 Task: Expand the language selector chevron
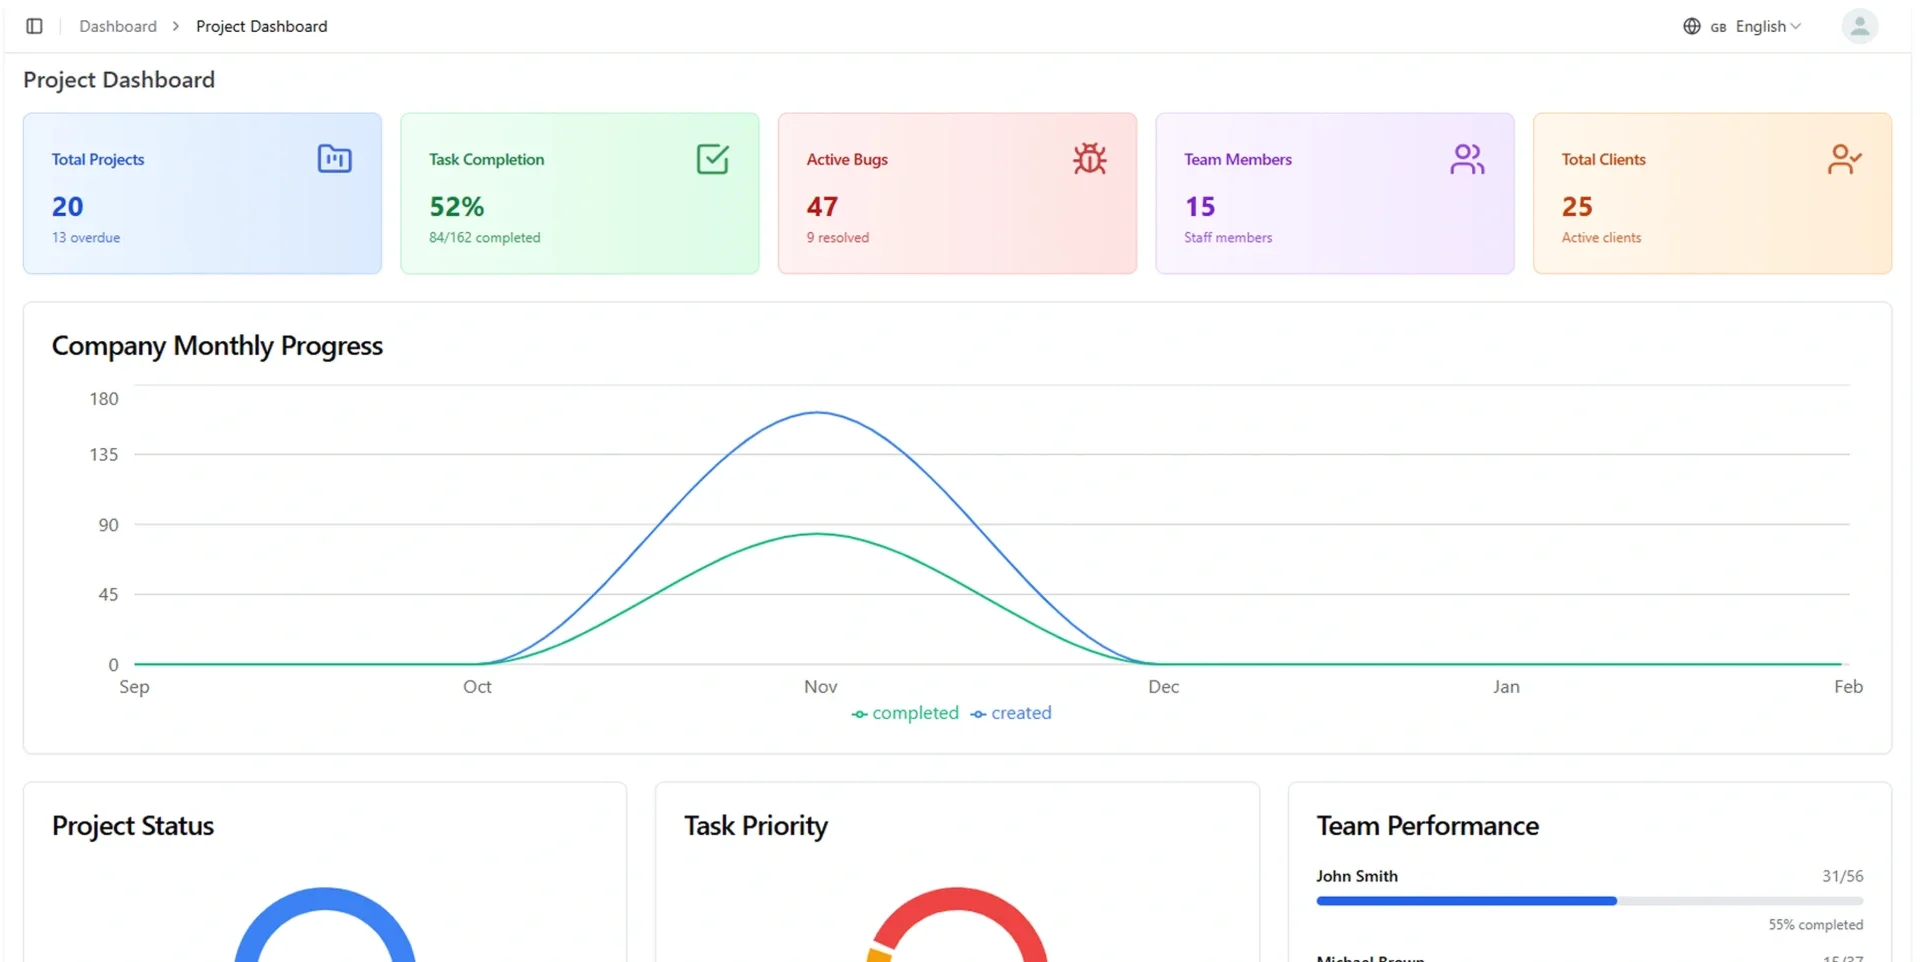pos(1796,26)
